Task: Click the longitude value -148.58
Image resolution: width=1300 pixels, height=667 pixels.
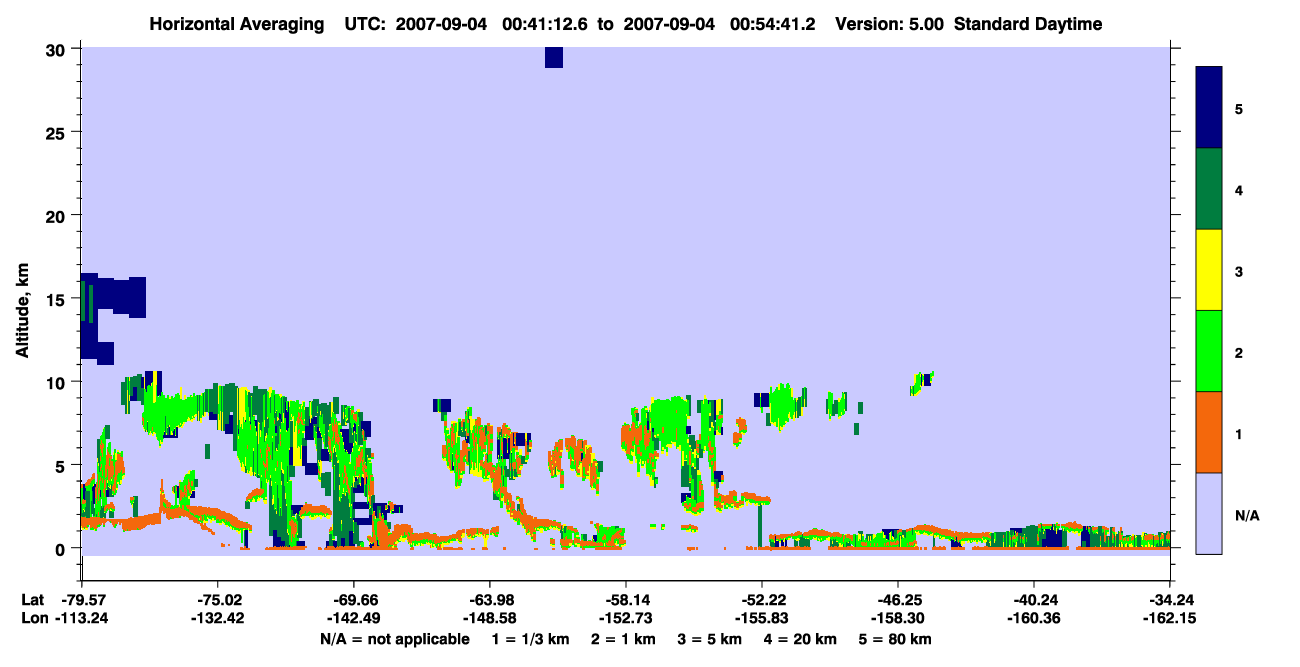Action: coord(489,618)
